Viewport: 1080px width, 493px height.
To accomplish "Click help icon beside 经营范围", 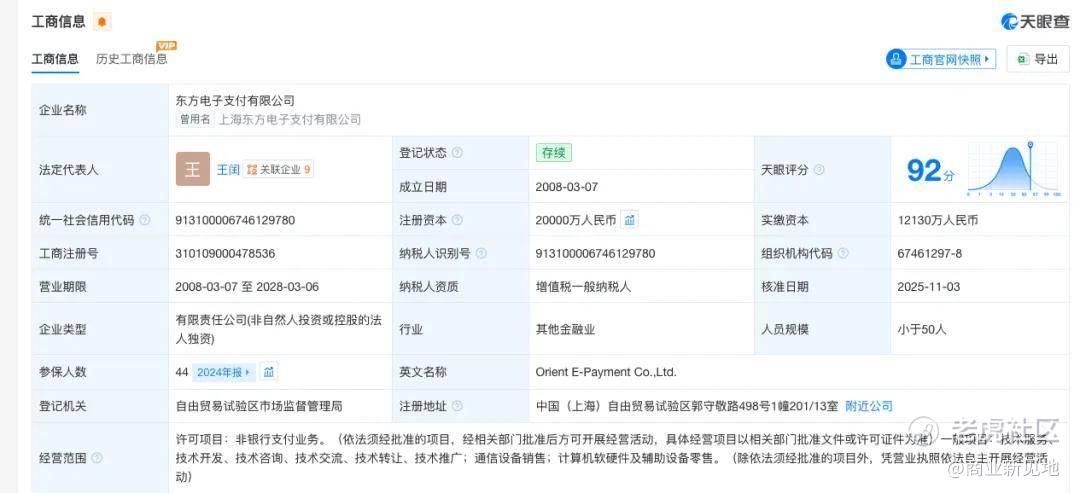I will [97, 458].
